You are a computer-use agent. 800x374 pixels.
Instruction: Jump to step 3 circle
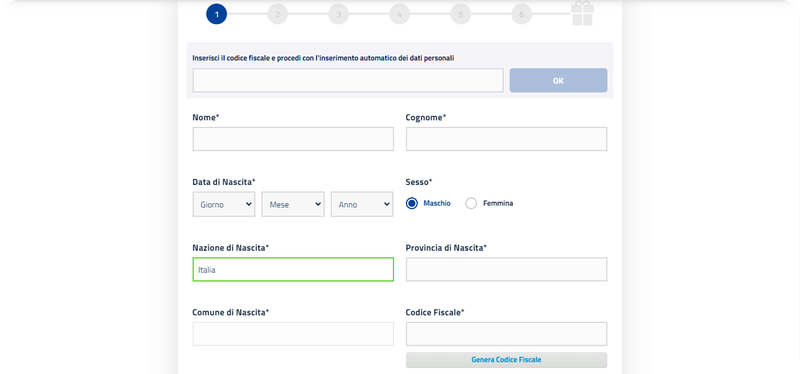pos(338,14)
